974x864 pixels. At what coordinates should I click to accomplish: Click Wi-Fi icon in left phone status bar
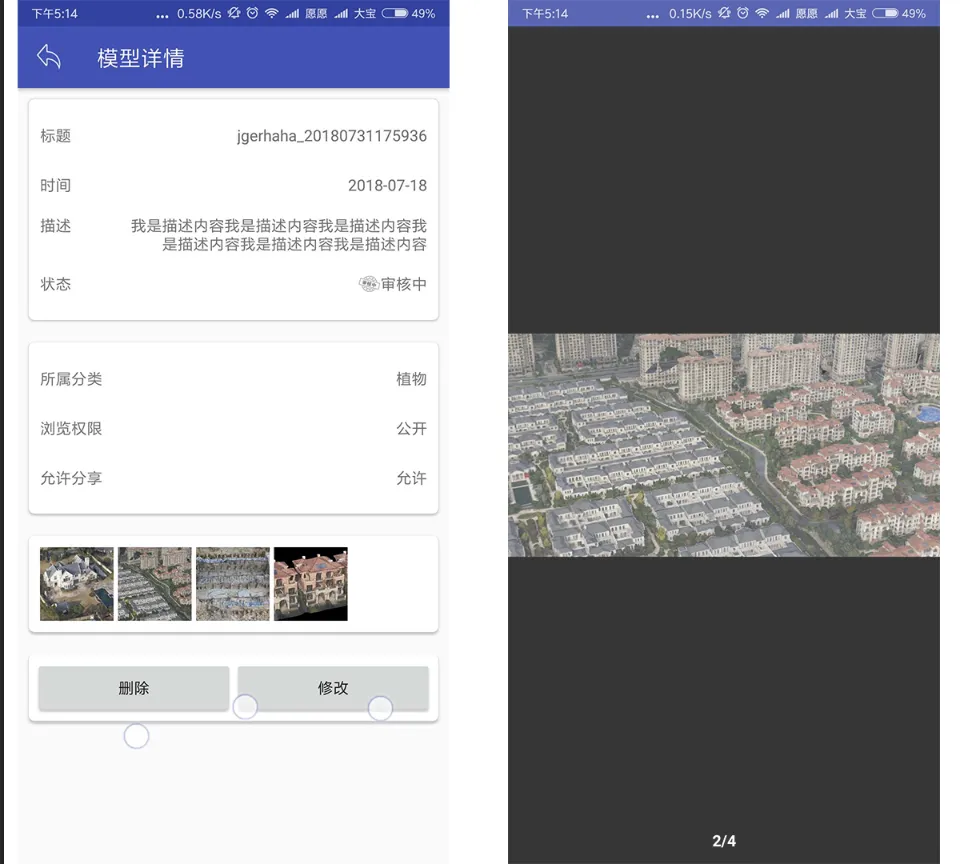[x=271, y=13]
